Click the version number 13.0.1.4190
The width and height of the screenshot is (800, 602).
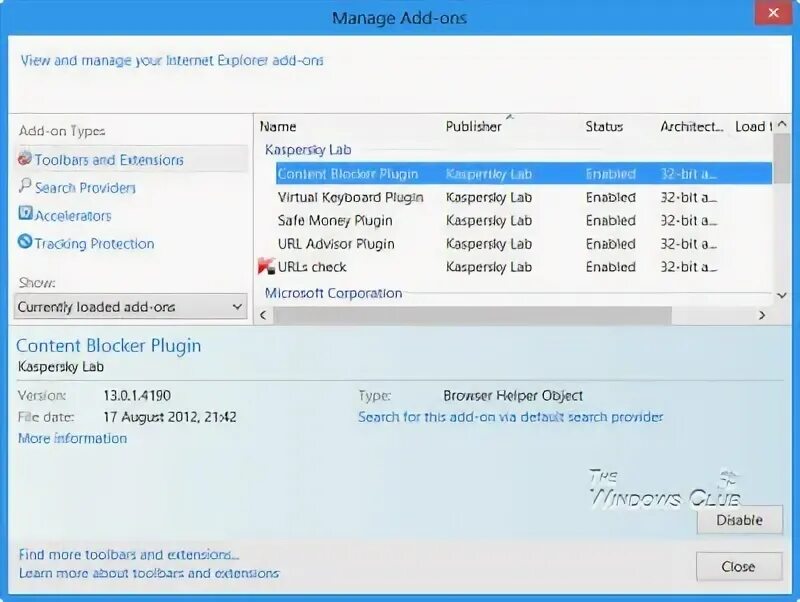tap(137, 395)
